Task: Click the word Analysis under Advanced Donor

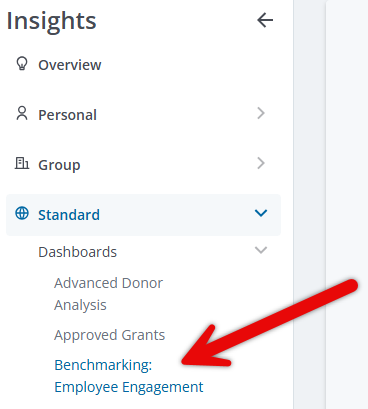Action: pyautogui.click(x=80, y=305)
